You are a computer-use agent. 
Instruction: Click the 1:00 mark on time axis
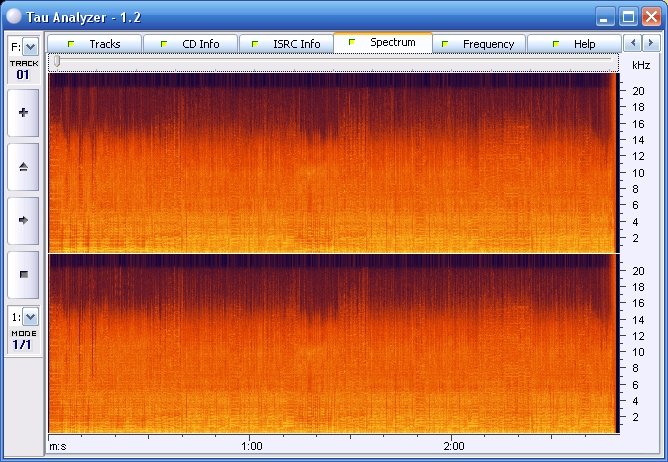click(x=252, y=446)
